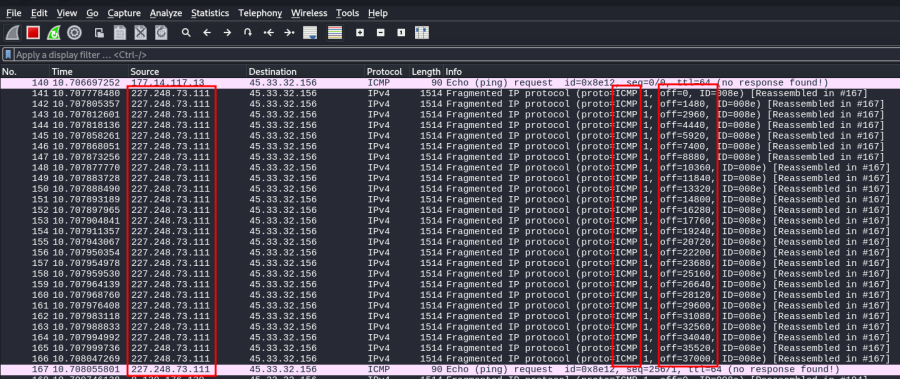Select source address 177.14.117.13
This screenshot has height=379, width=900.
168,83
